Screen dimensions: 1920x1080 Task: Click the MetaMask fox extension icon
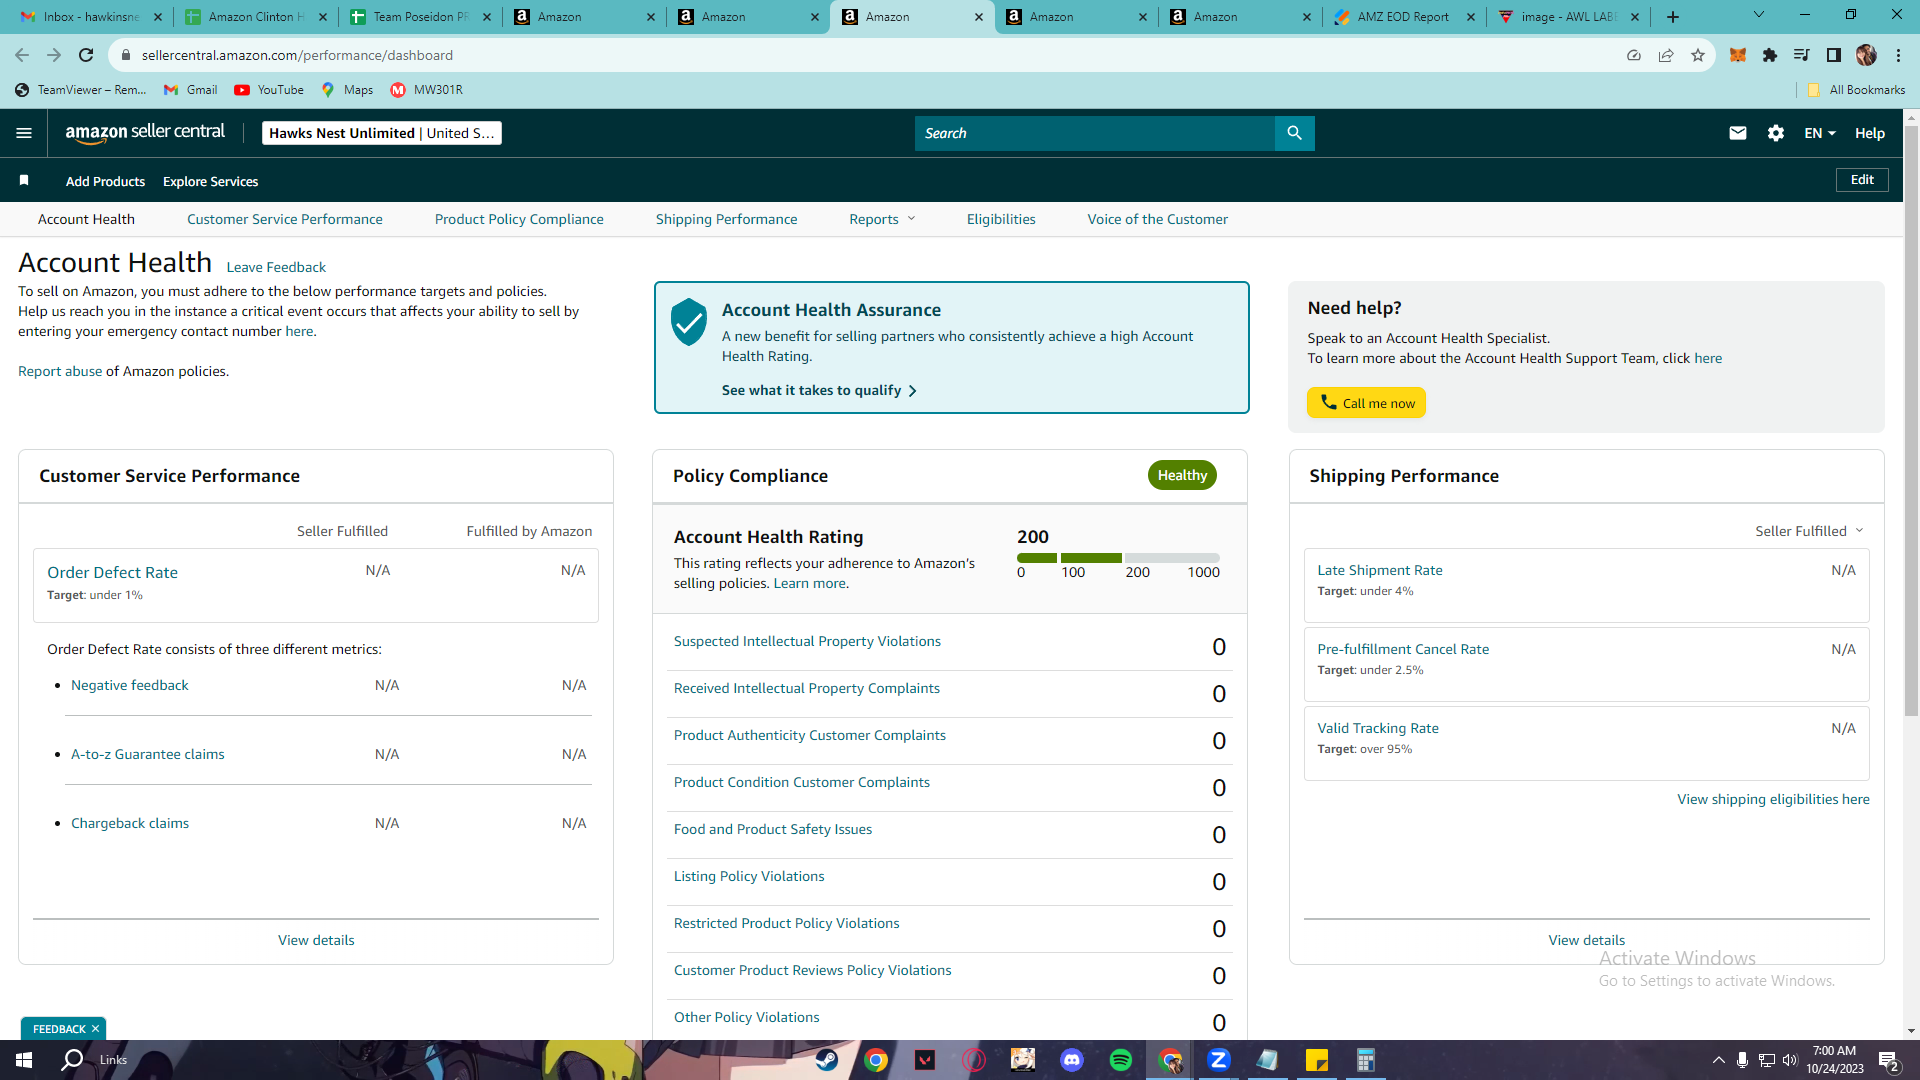1738,55
